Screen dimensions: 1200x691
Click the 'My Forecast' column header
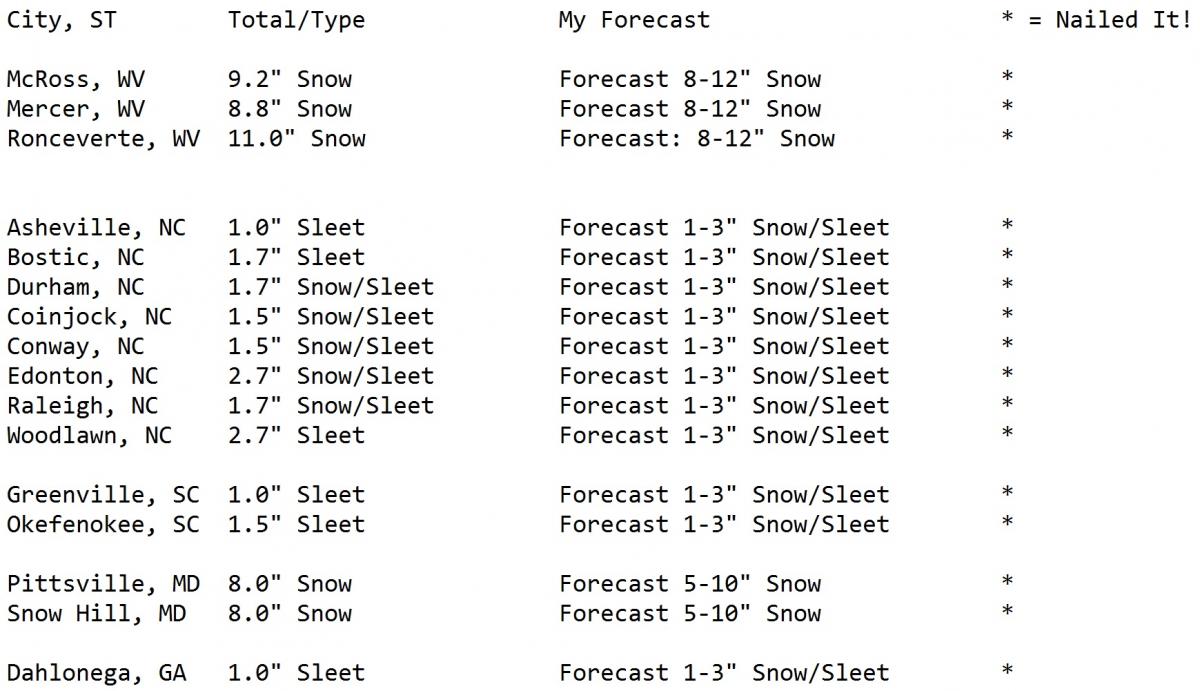pyautogui.click(x=634, y=21)
